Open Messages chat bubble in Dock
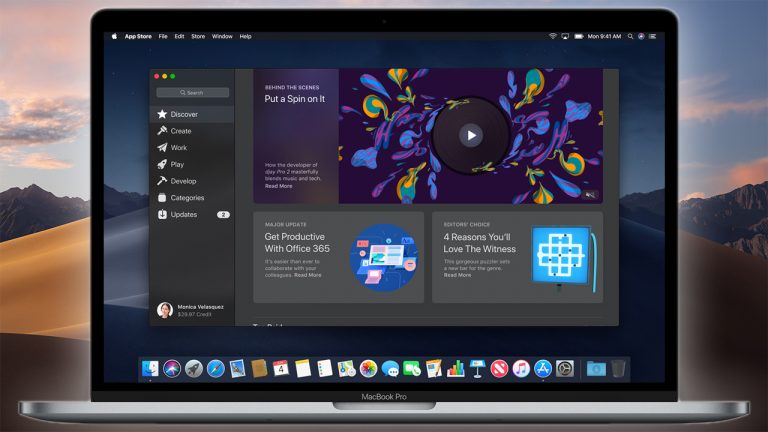768x432 pixels. click(390, 368)
